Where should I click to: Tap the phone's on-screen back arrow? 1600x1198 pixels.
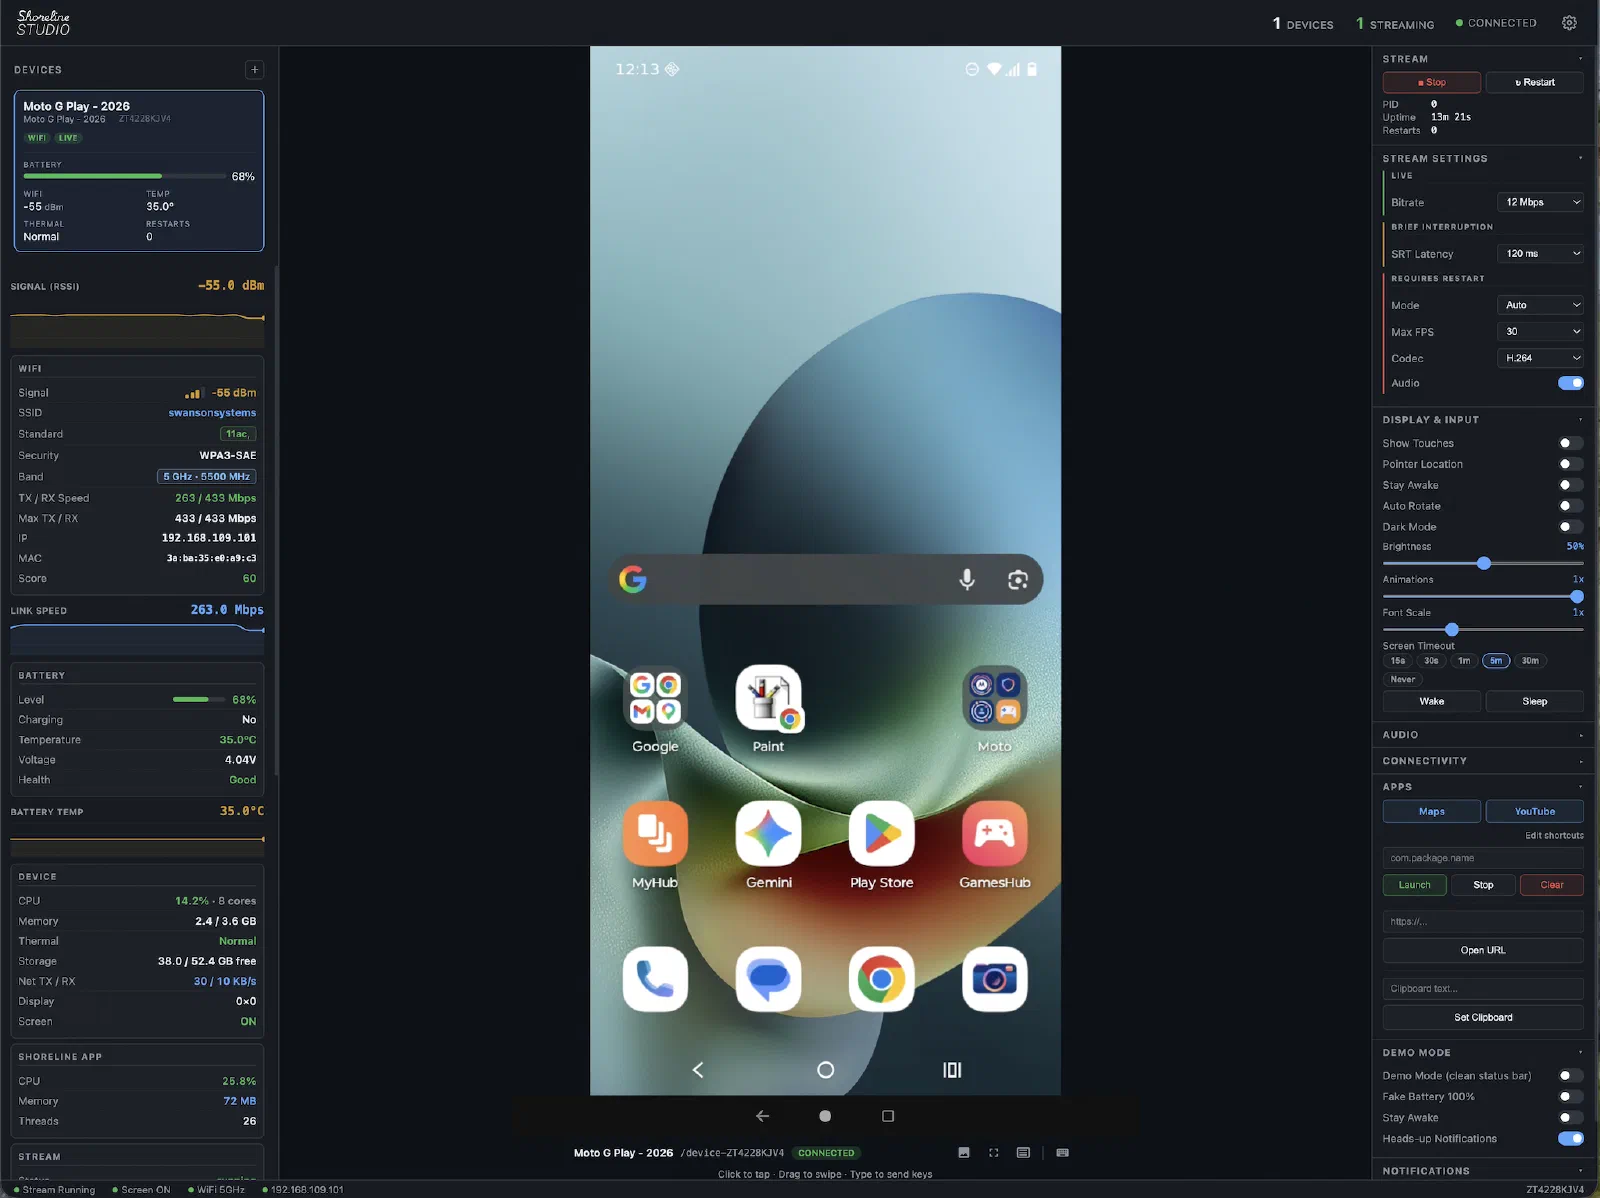(698, 1070)
